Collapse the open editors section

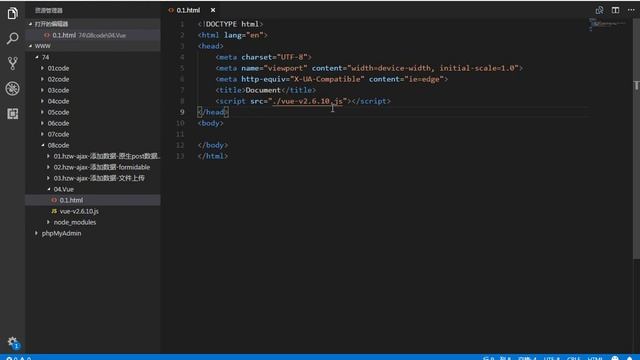click(x=30, y=24)
